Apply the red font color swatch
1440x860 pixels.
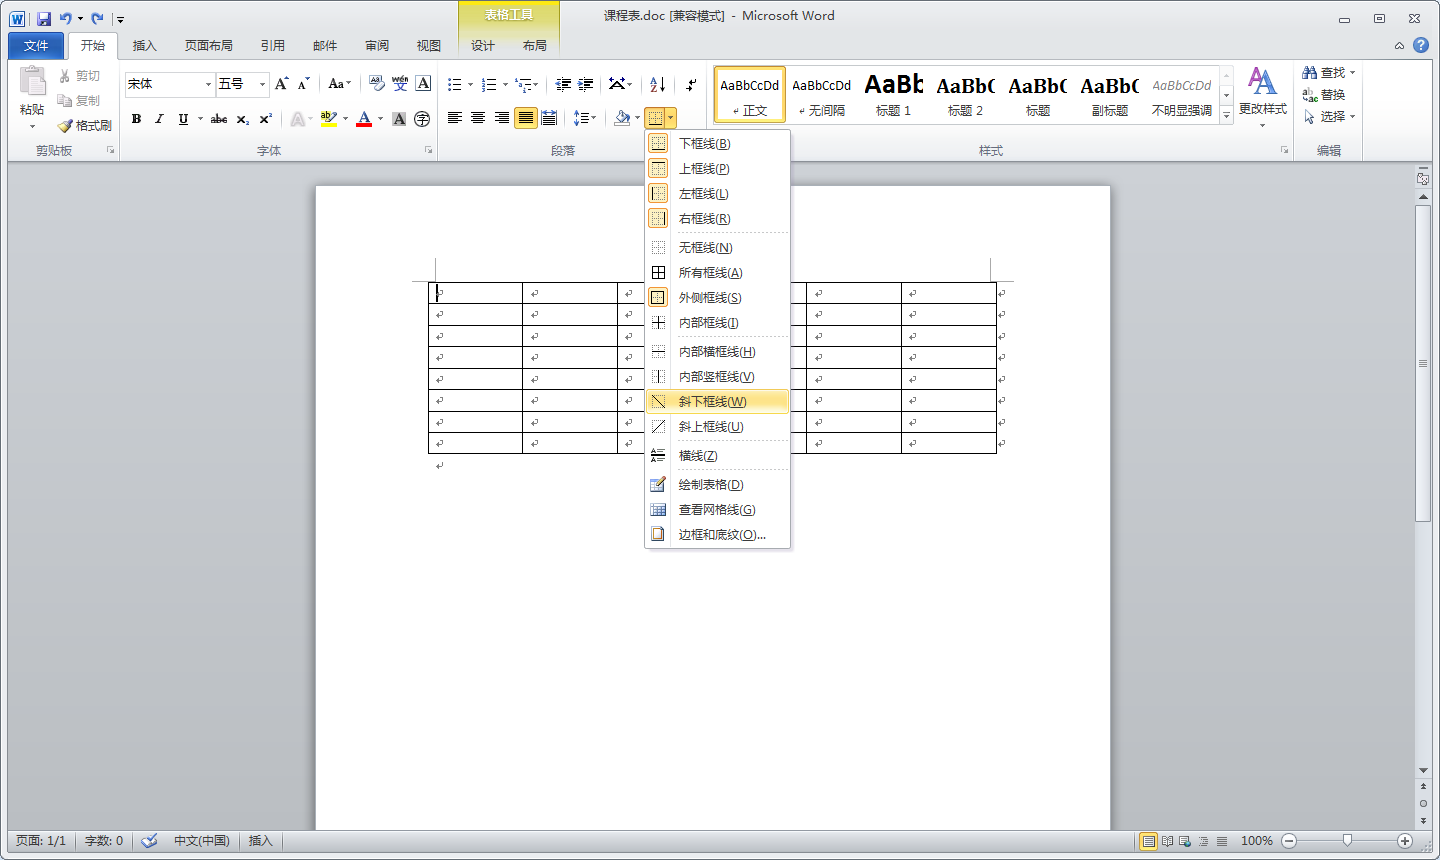click(x=364, y=119)
